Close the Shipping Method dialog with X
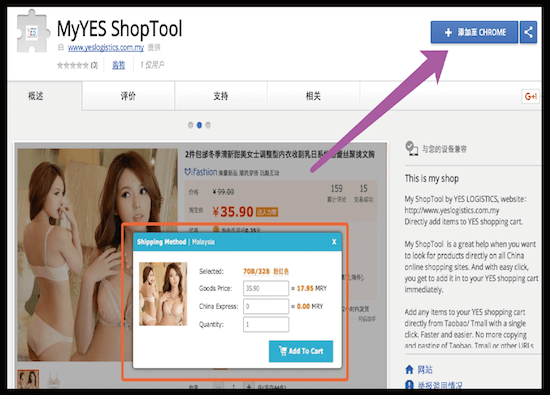 pos(334,242)
